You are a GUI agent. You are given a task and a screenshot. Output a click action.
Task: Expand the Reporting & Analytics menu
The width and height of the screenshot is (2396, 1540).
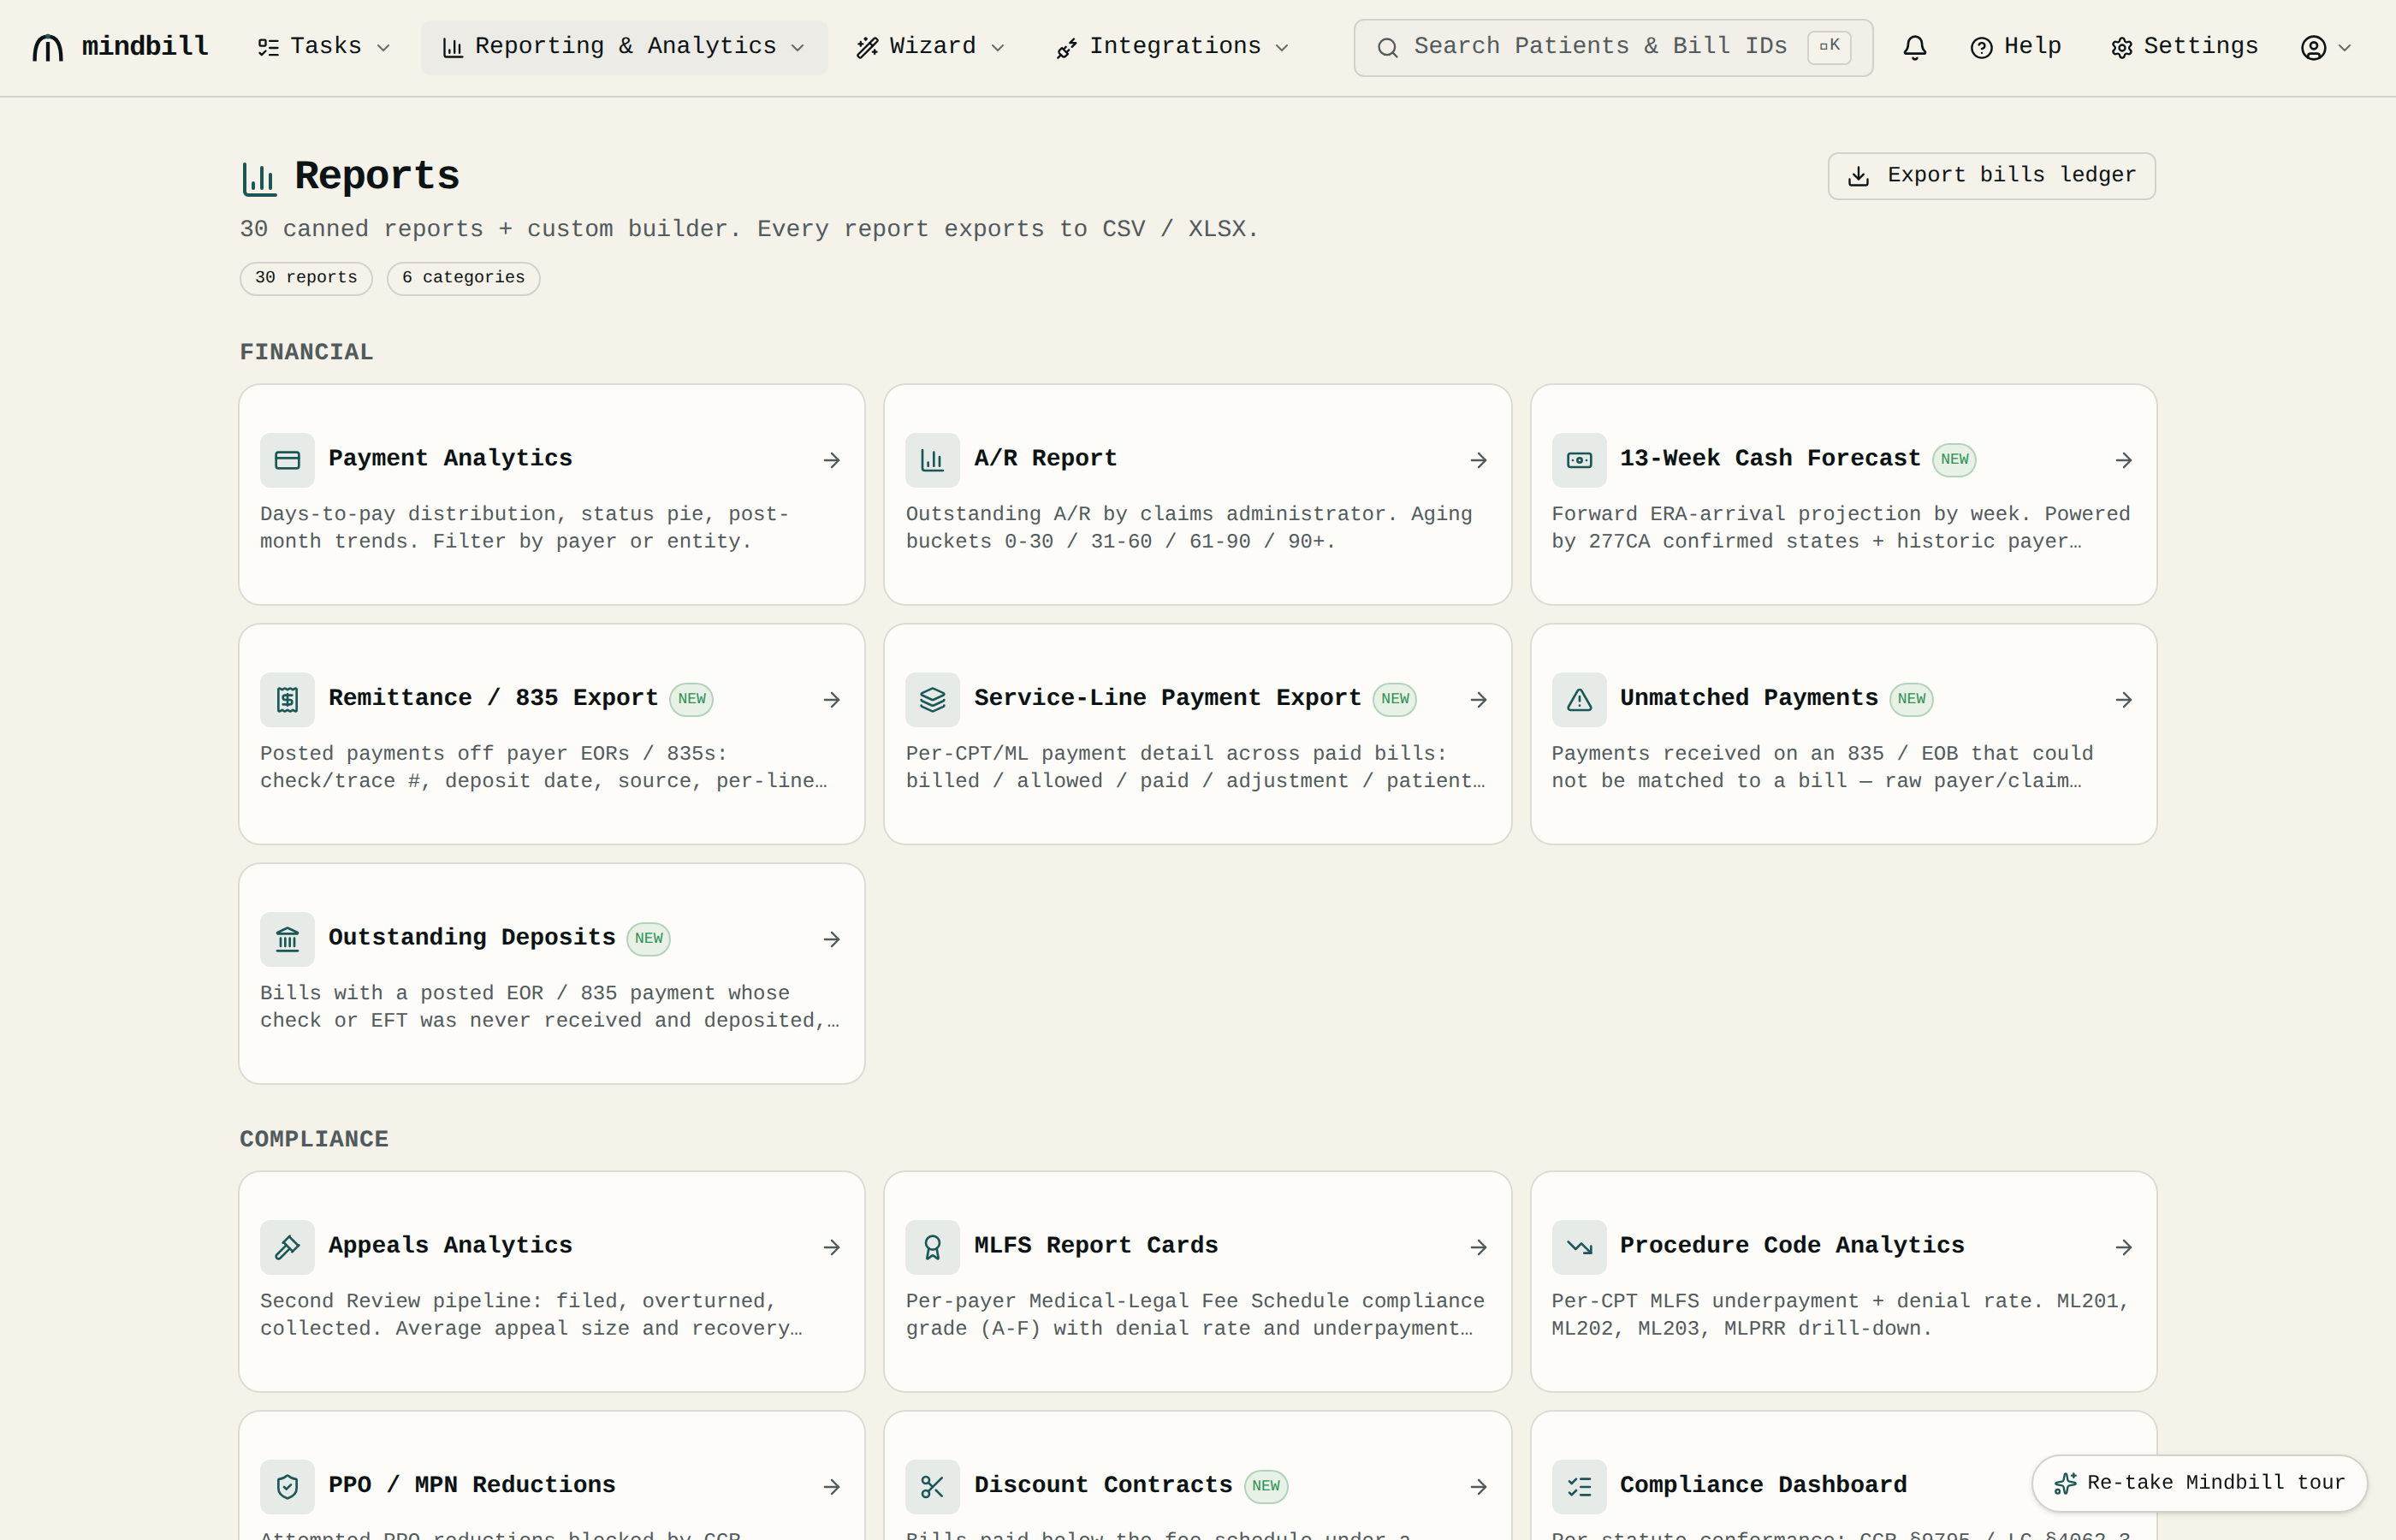[624, 47]
